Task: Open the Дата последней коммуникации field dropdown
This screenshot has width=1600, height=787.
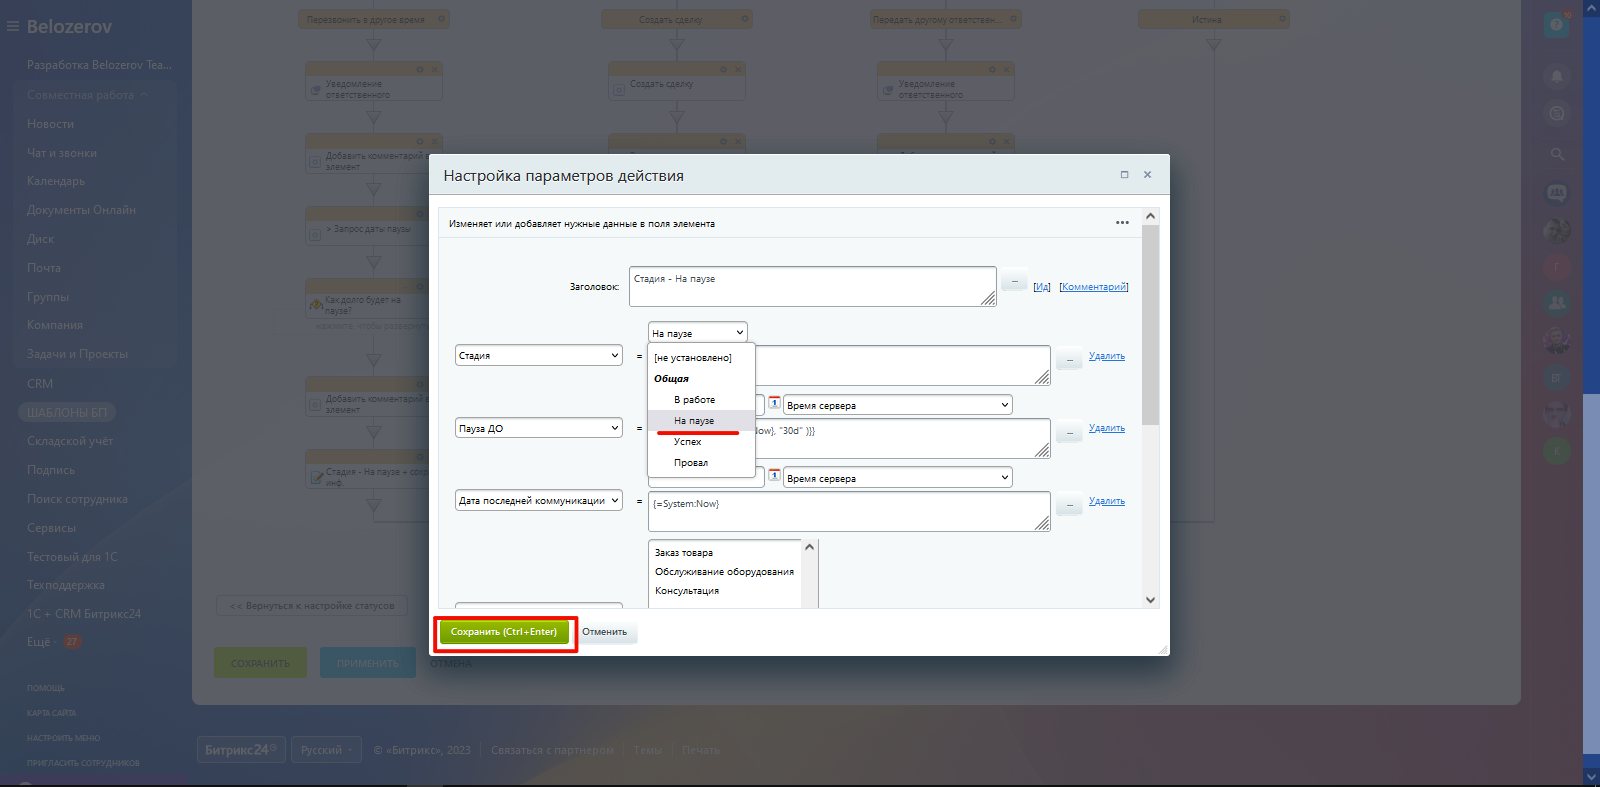Action: [539, 500]
